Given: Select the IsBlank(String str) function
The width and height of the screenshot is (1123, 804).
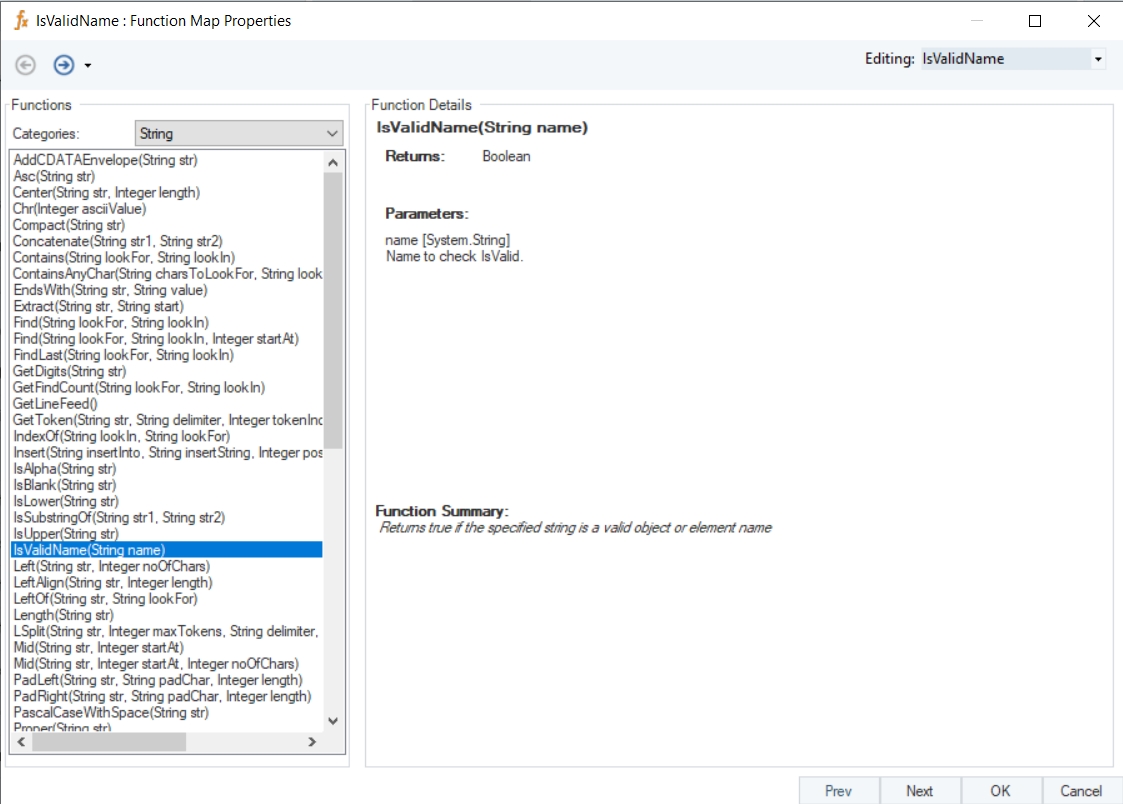Looking at the screenshot, I should coord(64,485).
